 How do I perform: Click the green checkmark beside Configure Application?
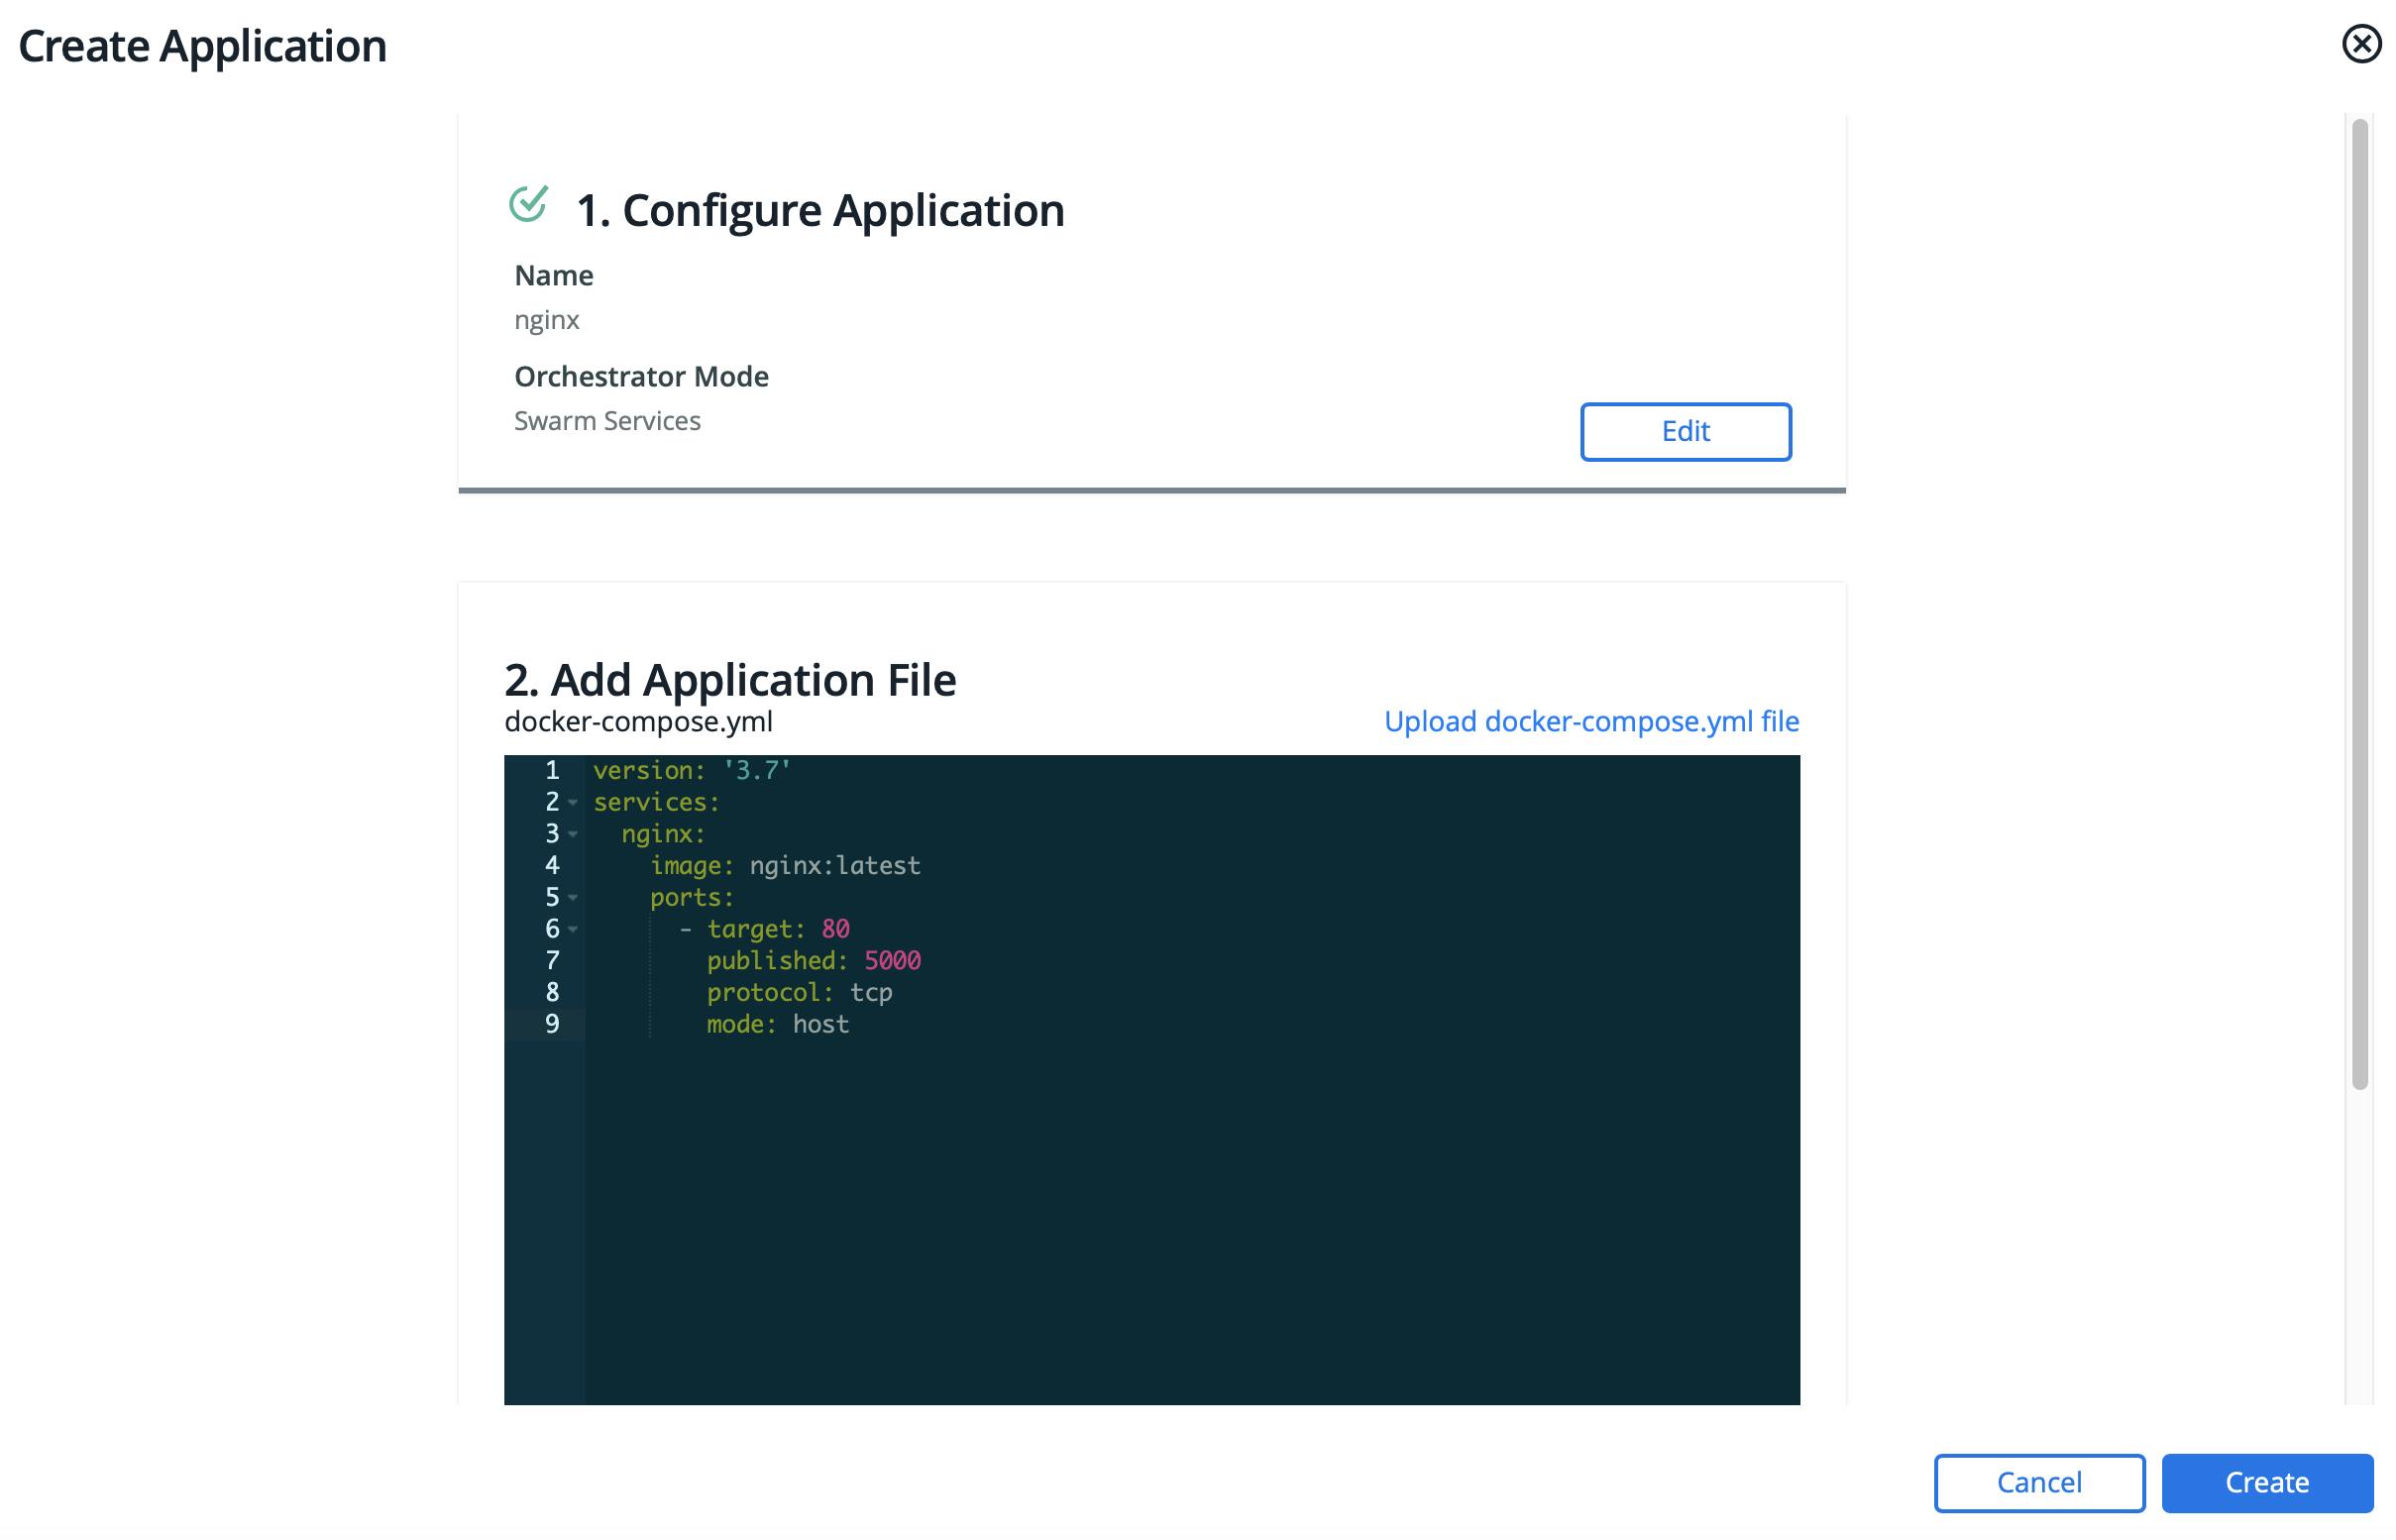pyautogui.click(x=528, y=204)
